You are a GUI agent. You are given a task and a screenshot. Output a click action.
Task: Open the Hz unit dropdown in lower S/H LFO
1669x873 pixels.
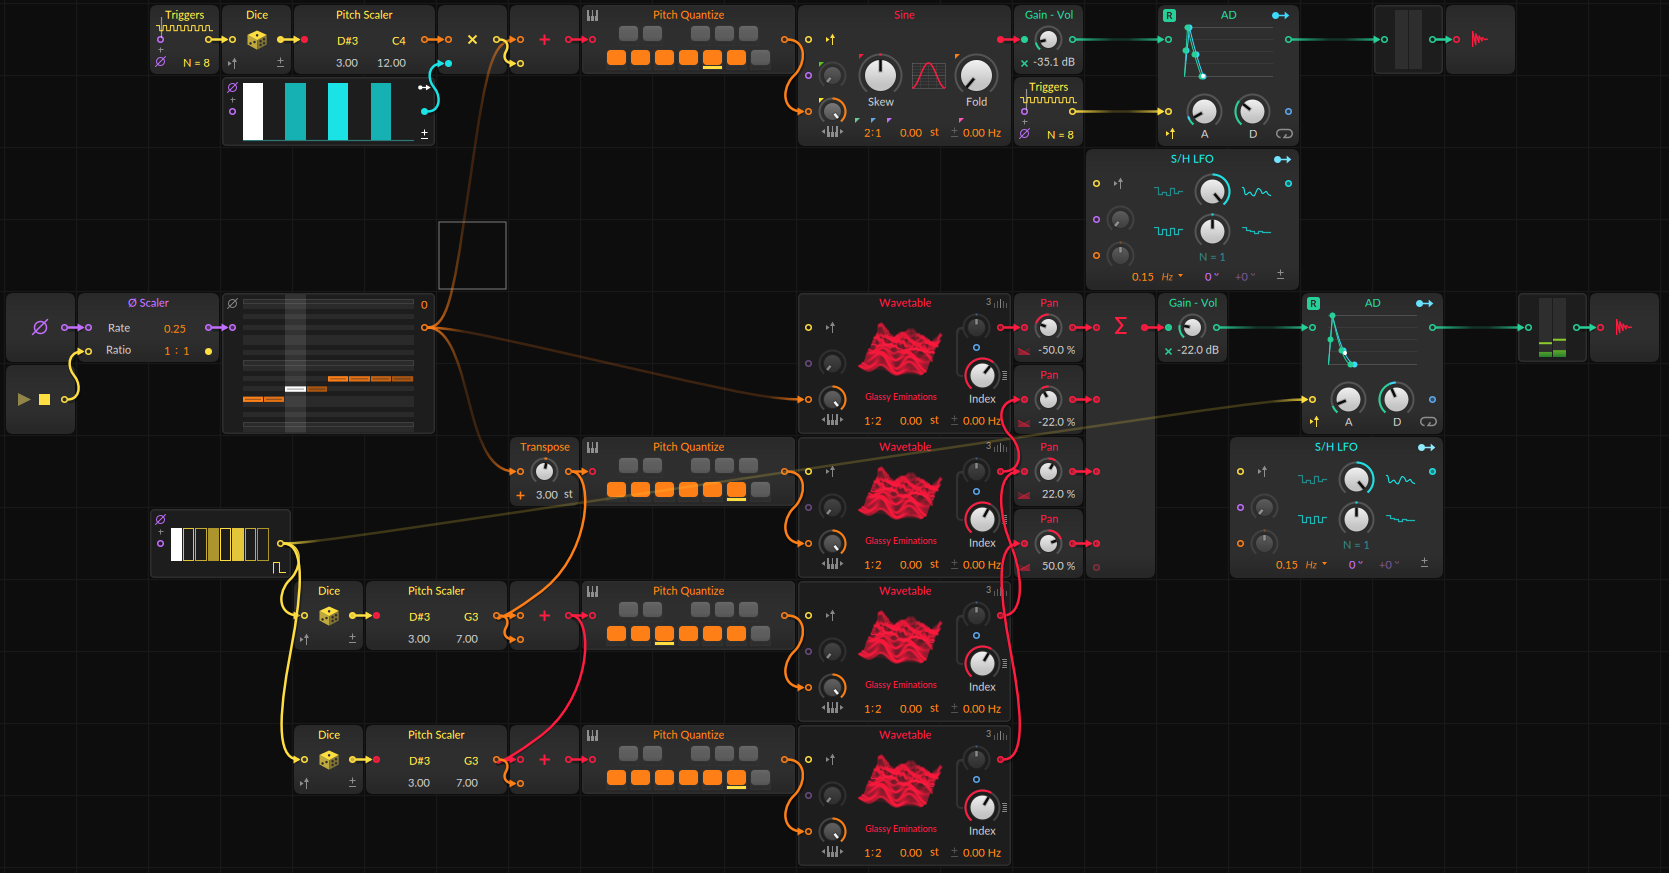click(x=1316, y=565)
